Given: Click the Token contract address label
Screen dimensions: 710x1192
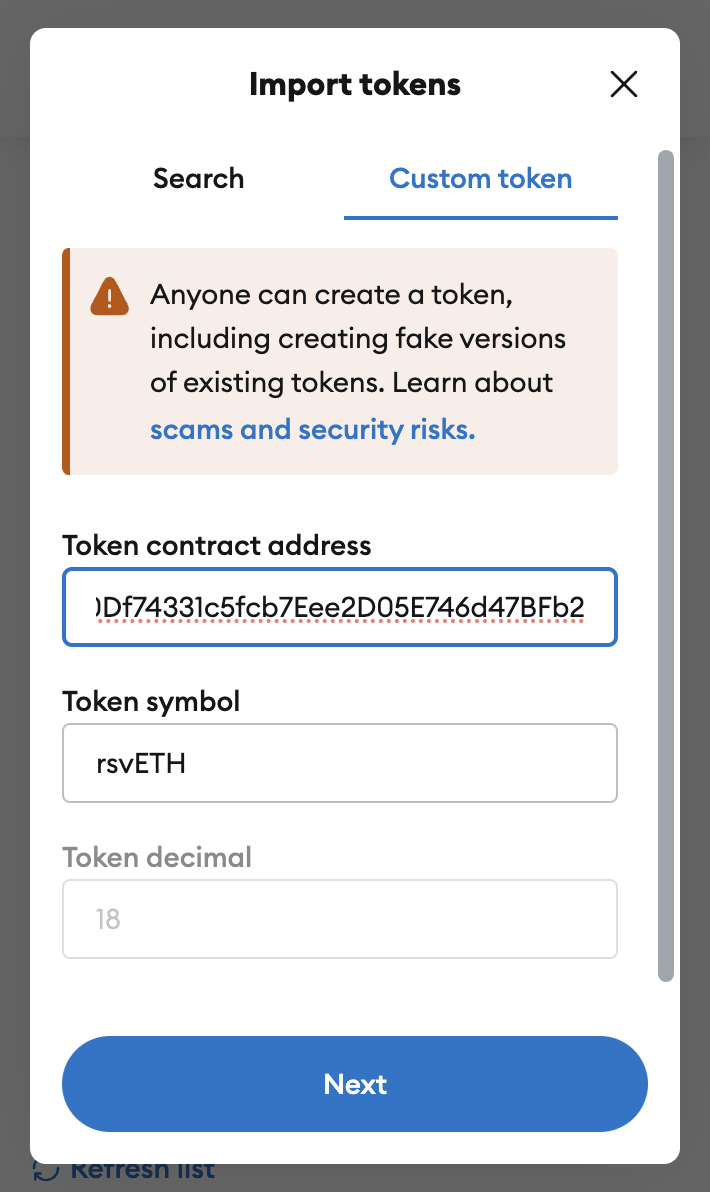Looking at the screenshot, I should coord(217,545).
